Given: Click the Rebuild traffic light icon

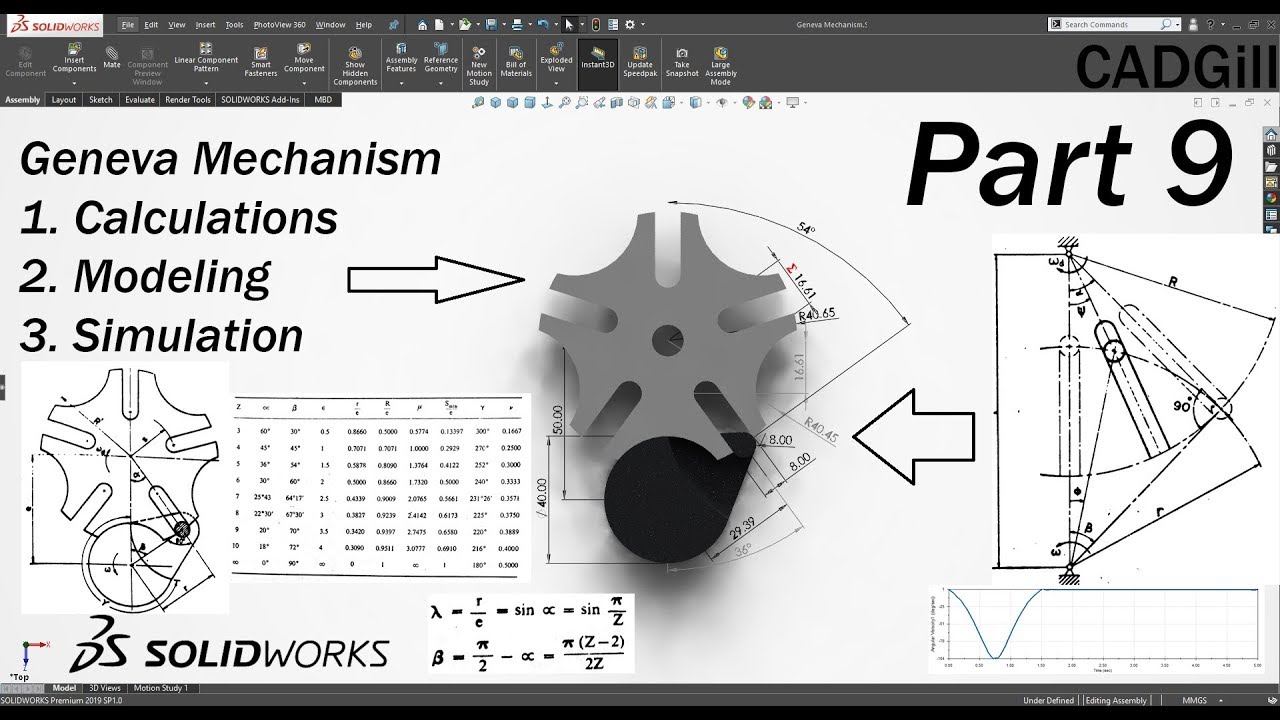Looking at the screenshot, I should 596,24.
